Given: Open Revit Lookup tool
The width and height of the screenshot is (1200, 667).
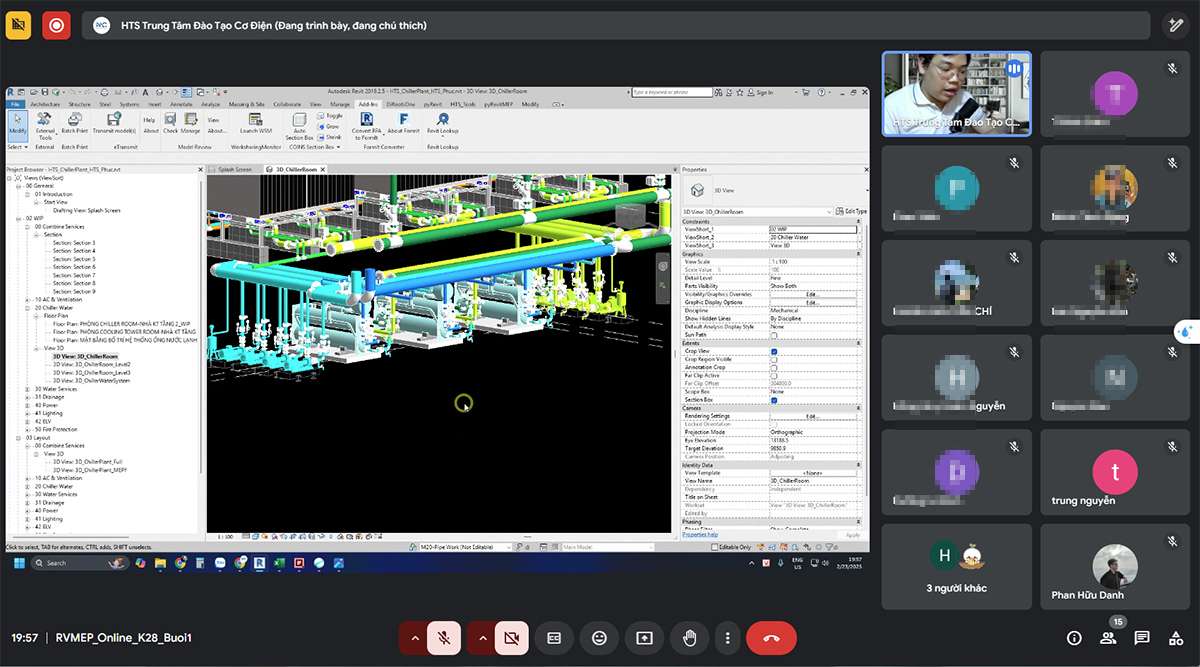Looking at the screenshot, I should coord(443,123).
